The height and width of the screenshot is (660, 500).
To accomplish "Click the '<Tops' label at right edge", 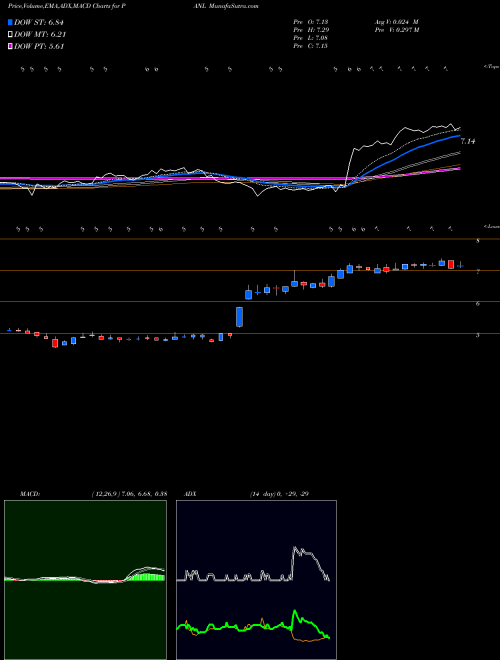I will pyautogui.click(x=491, y=67).
